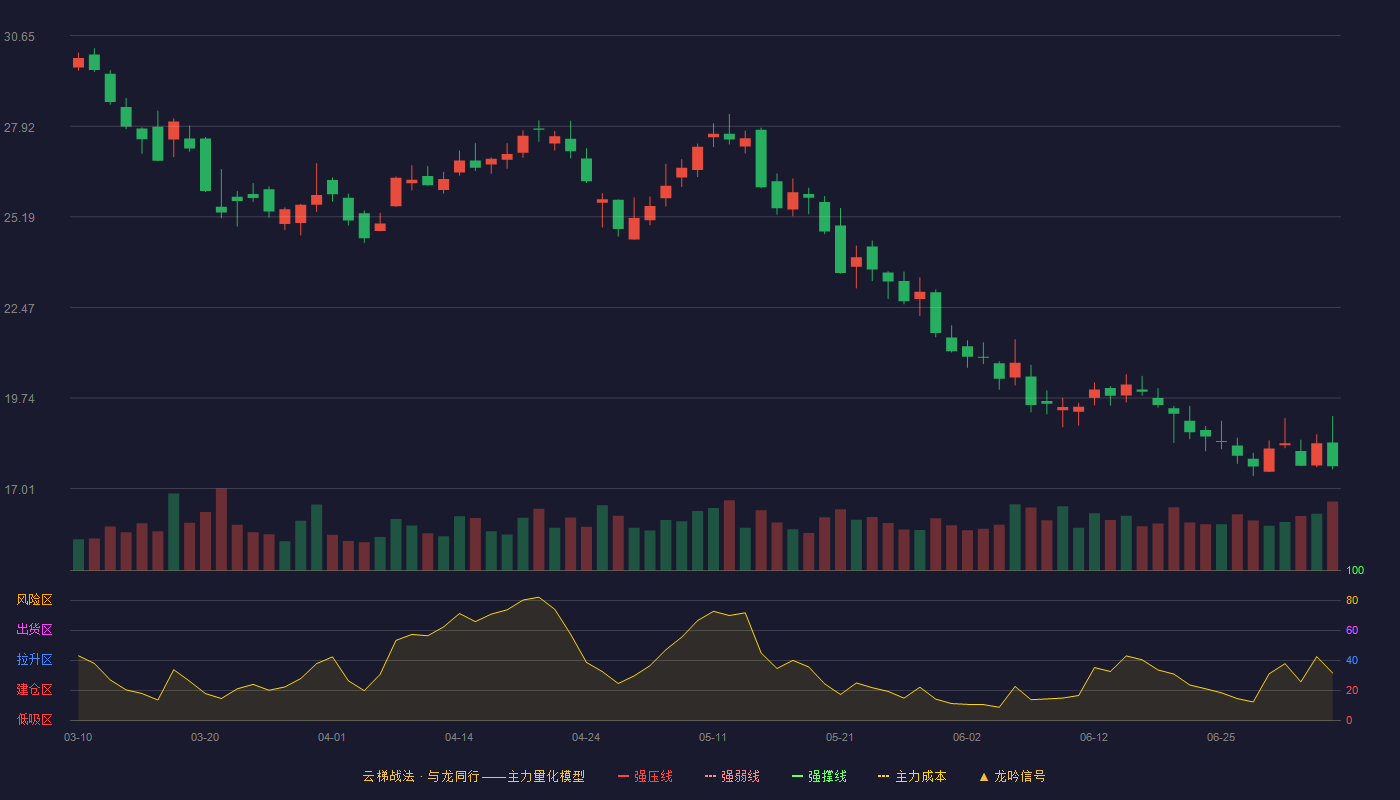Hide the 强压线 series via its label
Image resolution: width=1400 pixels, height=800 pixels.
(653, 776)
